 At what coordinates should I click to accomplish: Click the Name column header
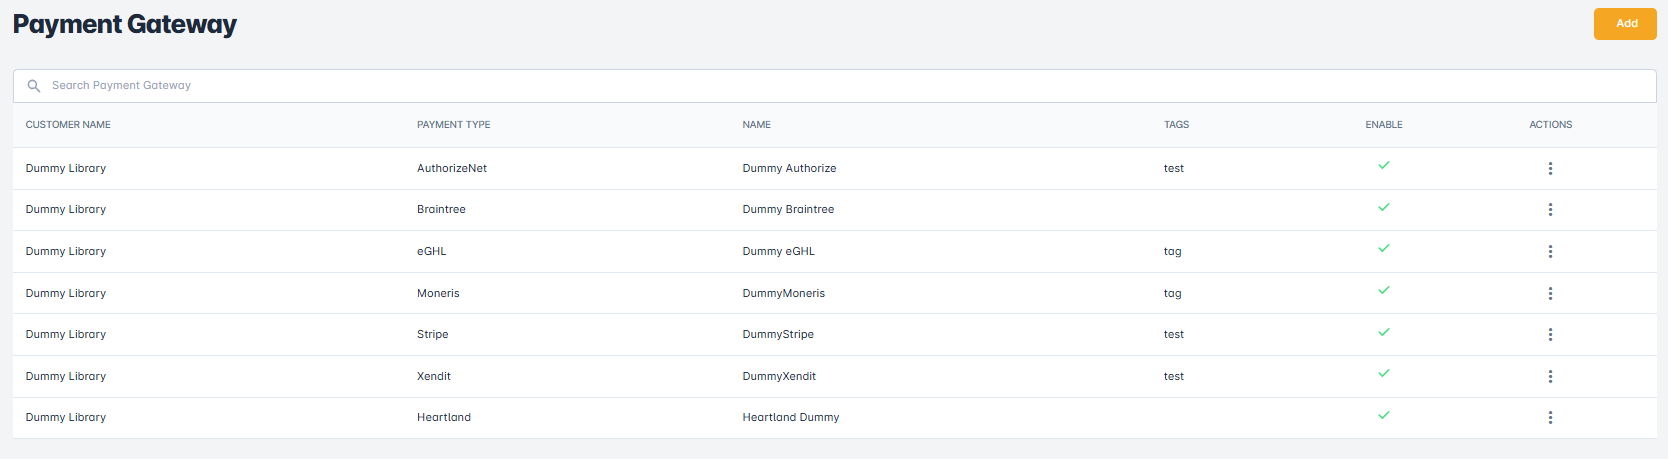click(756, 125)
